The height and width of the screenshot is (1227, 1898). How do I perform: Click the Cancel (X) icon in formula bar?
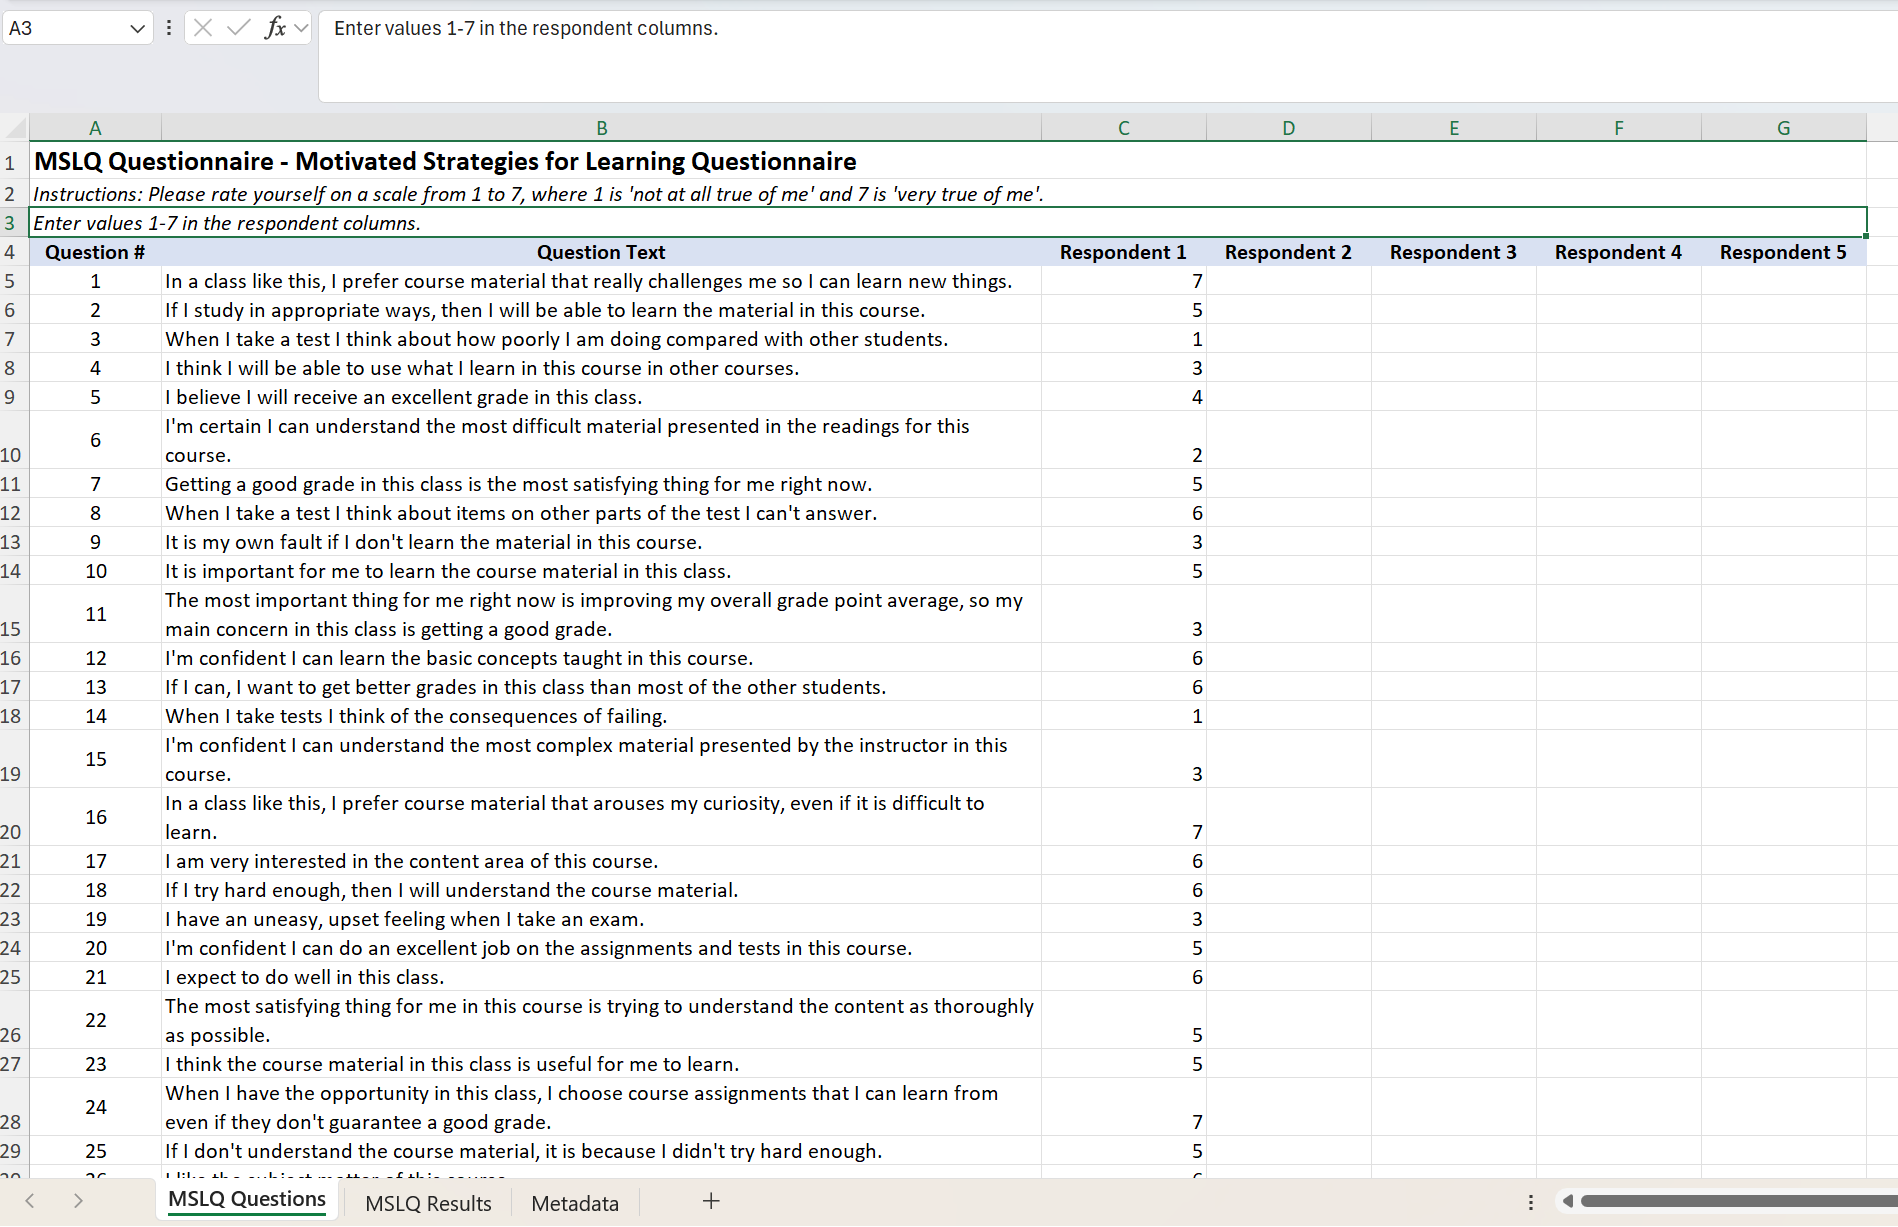(205, 28)
